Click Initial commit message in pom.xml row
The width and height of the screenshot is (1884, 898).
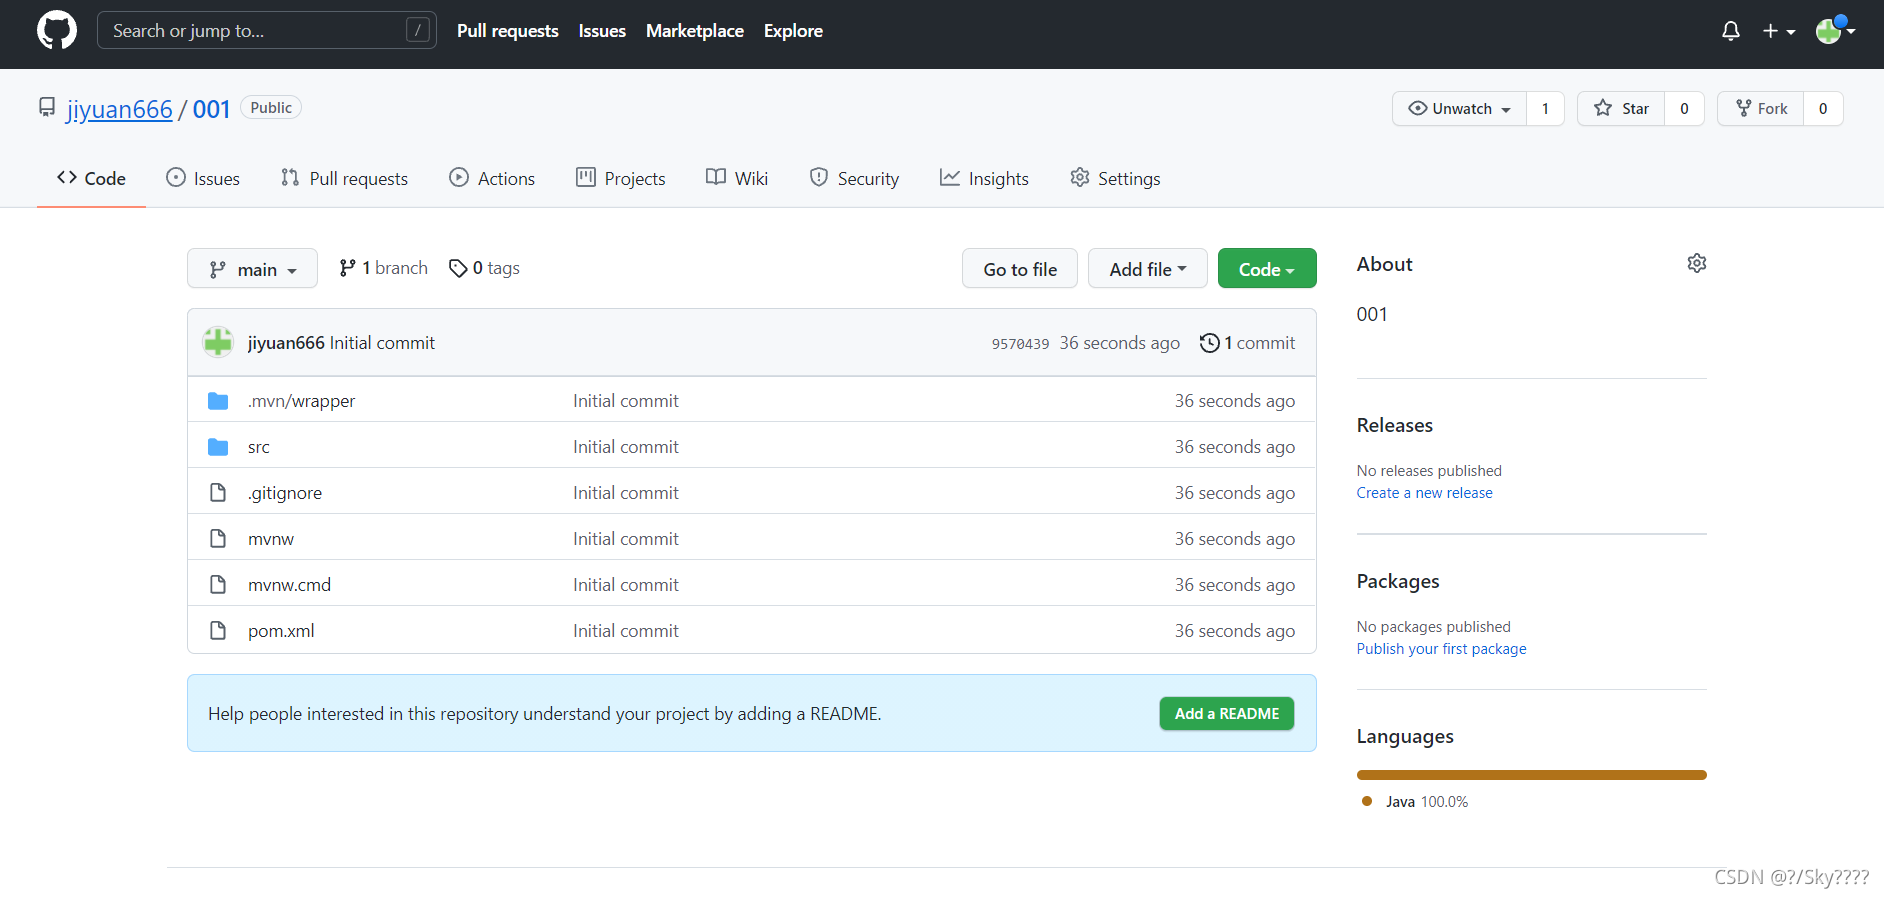click(x=626, y=631)
